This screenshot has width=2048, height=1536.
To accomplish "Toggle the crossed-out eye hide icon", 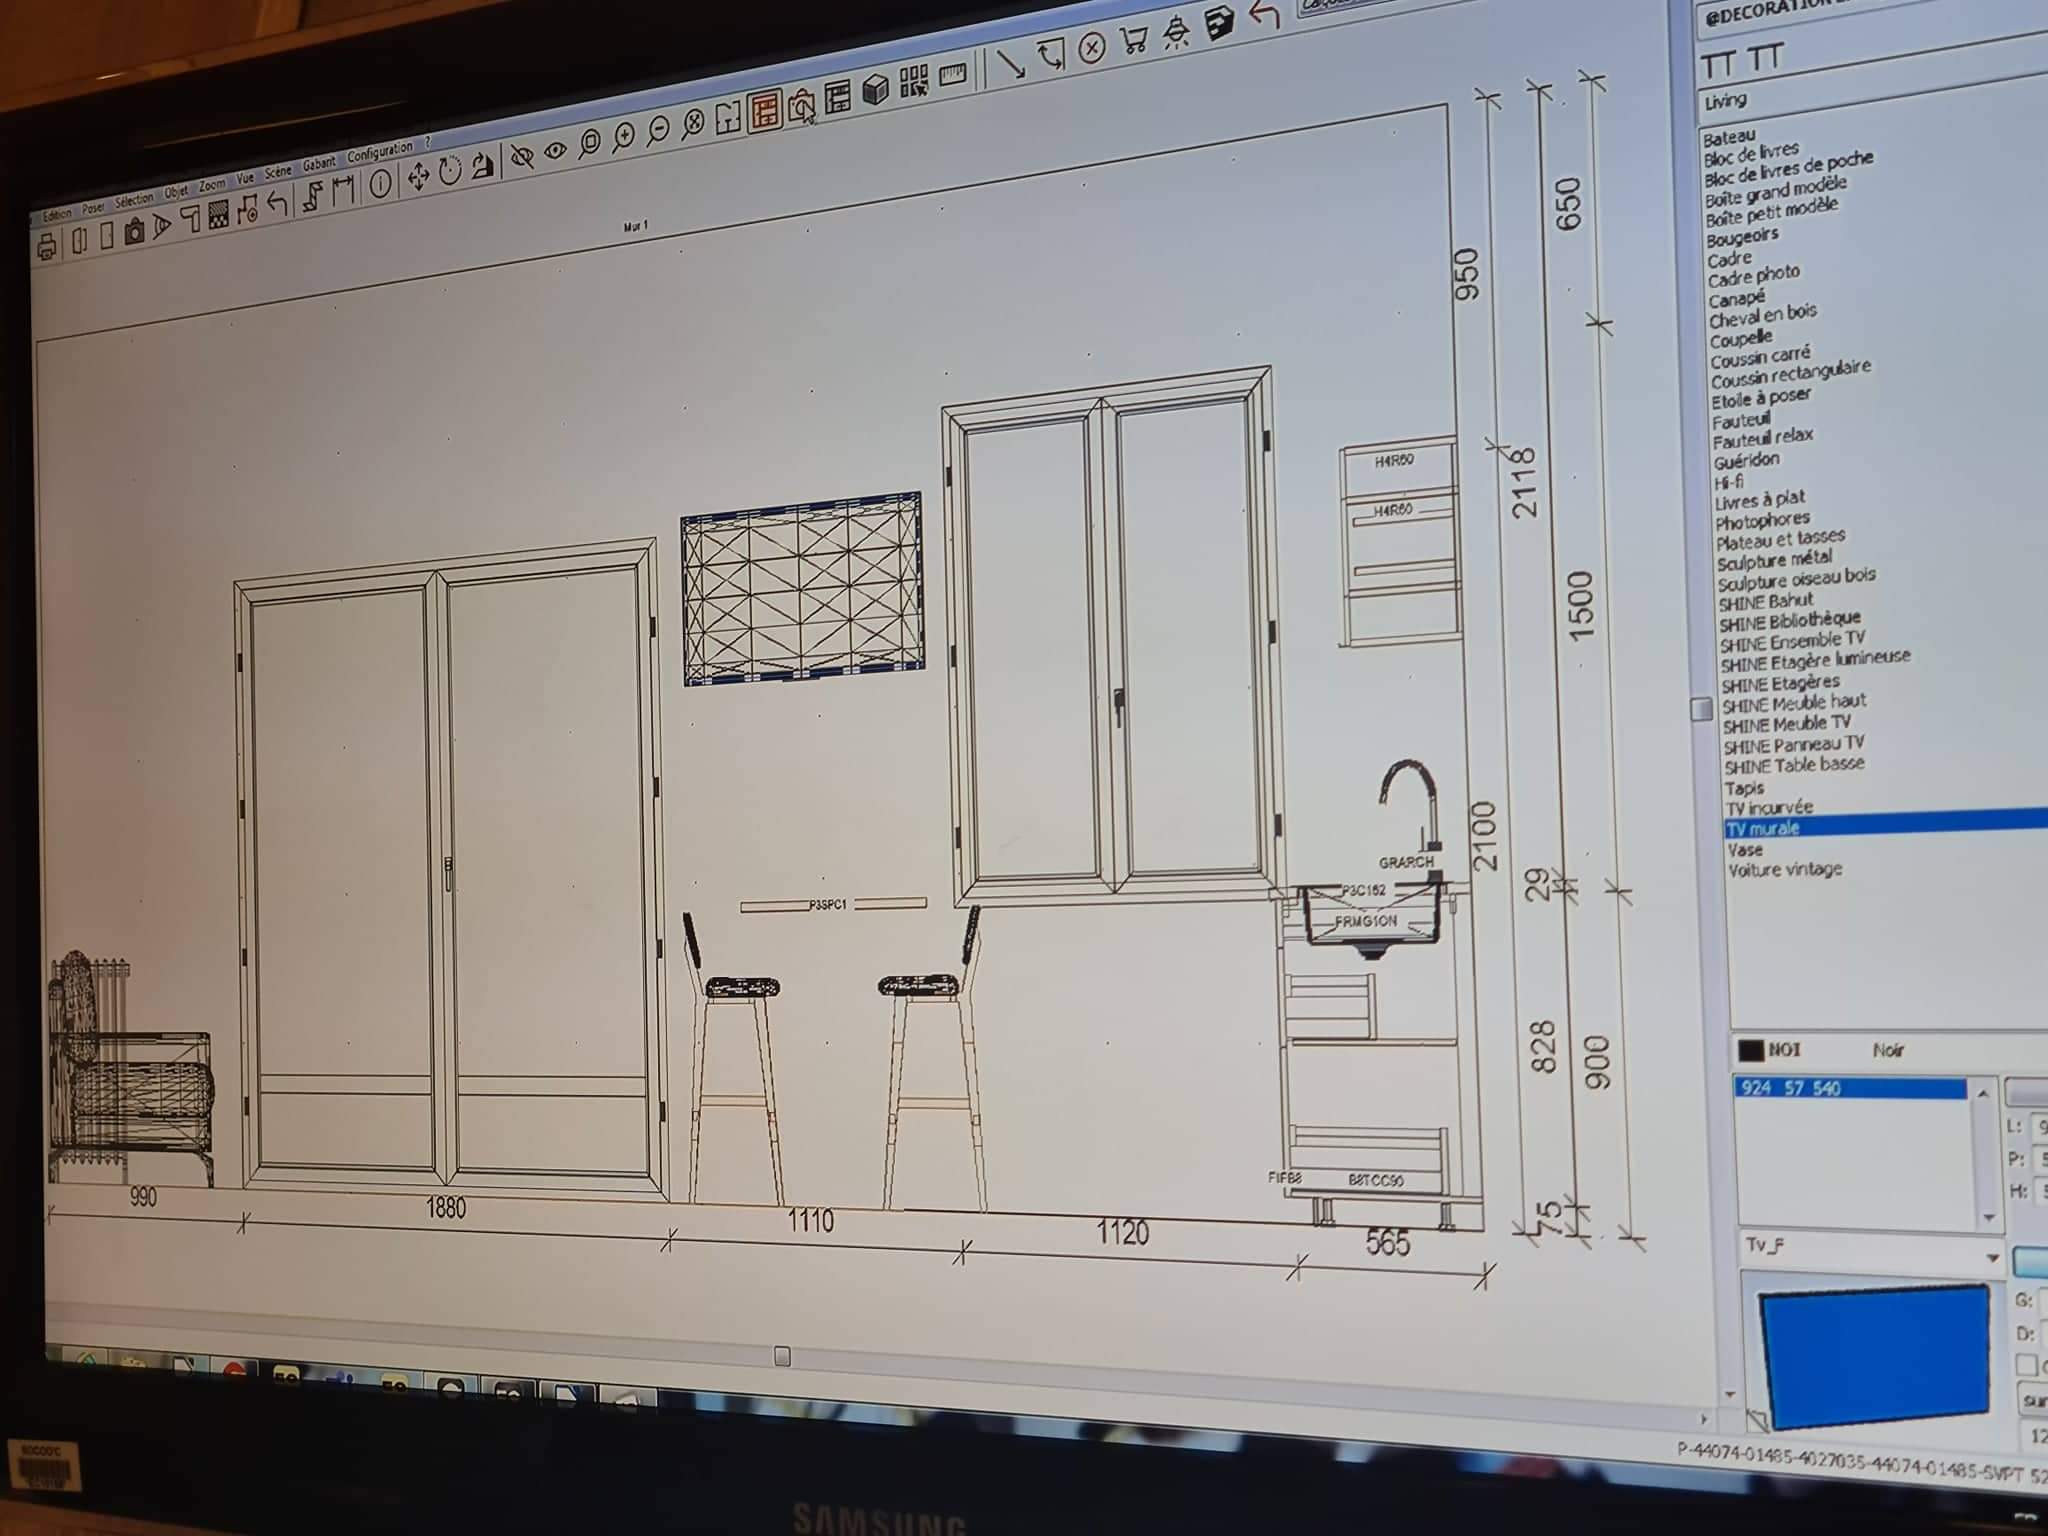I will (x=521, y=157).
